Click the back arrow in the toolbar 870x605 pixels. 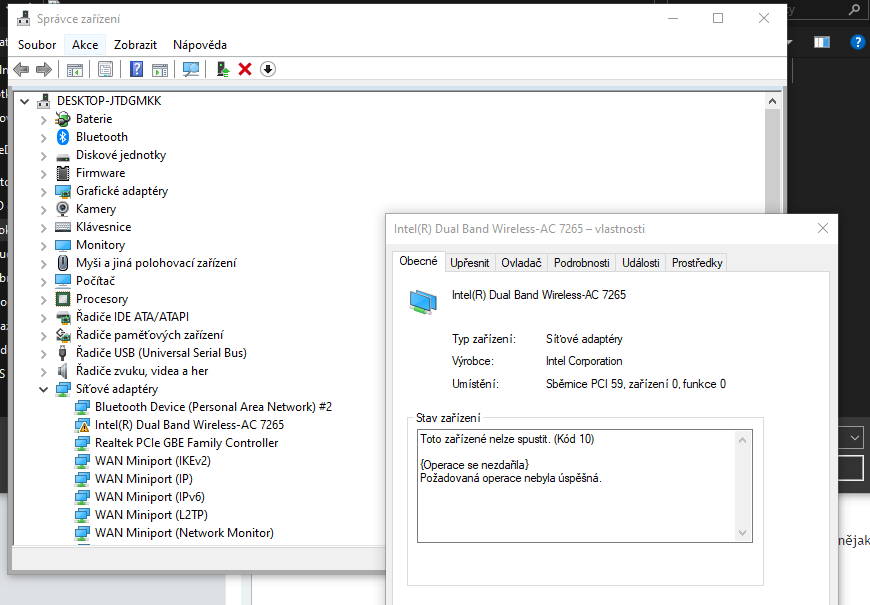click(21, 69)
